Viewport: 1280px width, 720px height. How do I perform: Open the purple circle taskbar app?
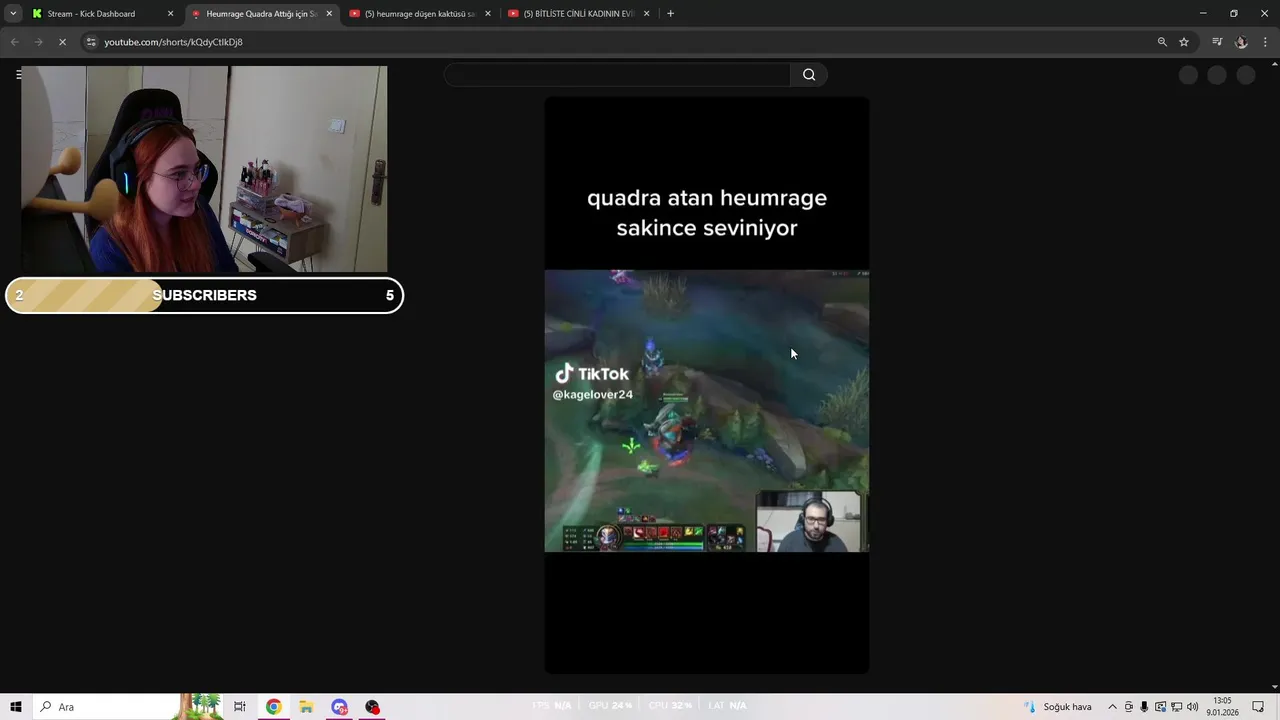pyautogui.click(x=339, y=707)
